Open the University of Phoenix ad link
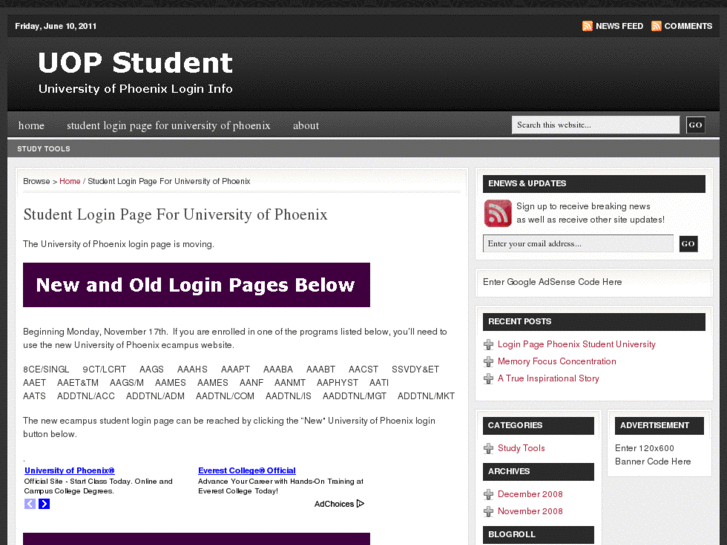727x545 pixels. pyautogui.click(x=70, y=470)
